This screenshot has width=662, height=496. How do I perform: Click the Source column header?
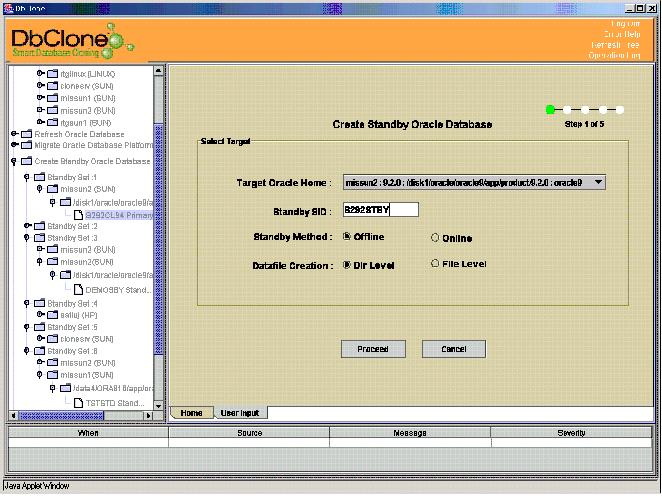tap(249, 433)
